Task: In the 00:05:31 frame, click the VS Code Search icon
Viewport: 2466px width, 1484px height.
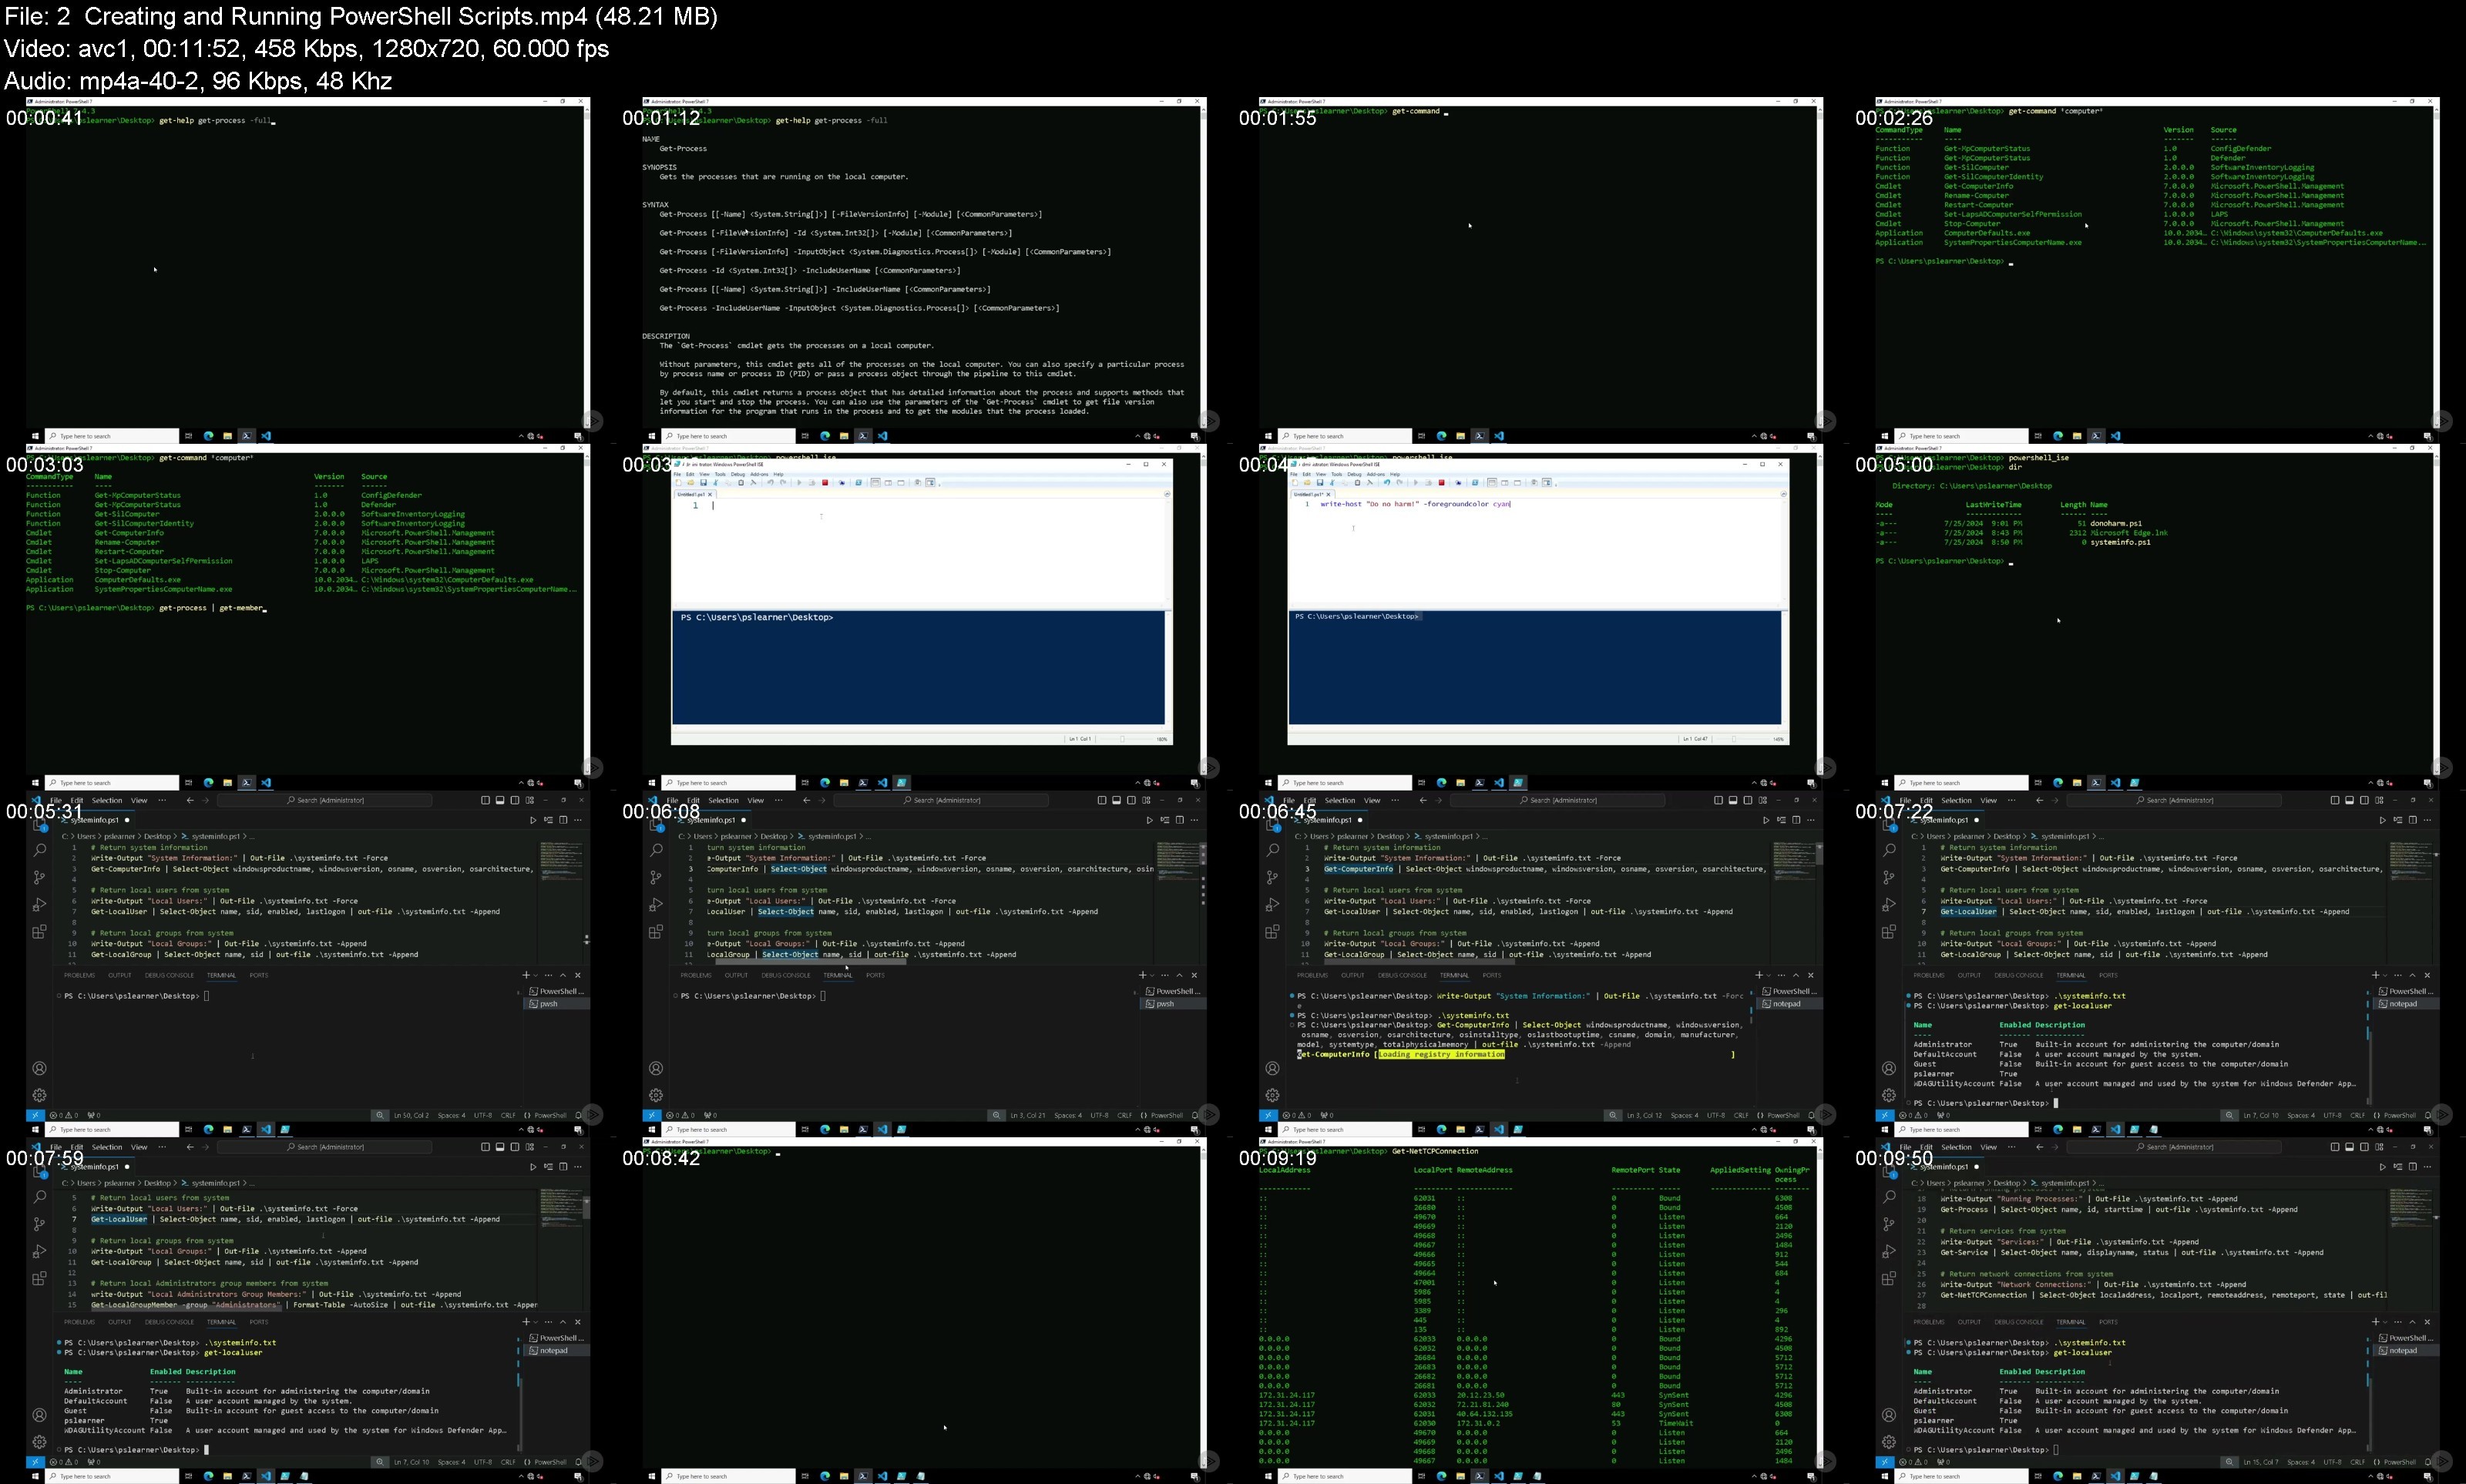Action: click(39, 850)
